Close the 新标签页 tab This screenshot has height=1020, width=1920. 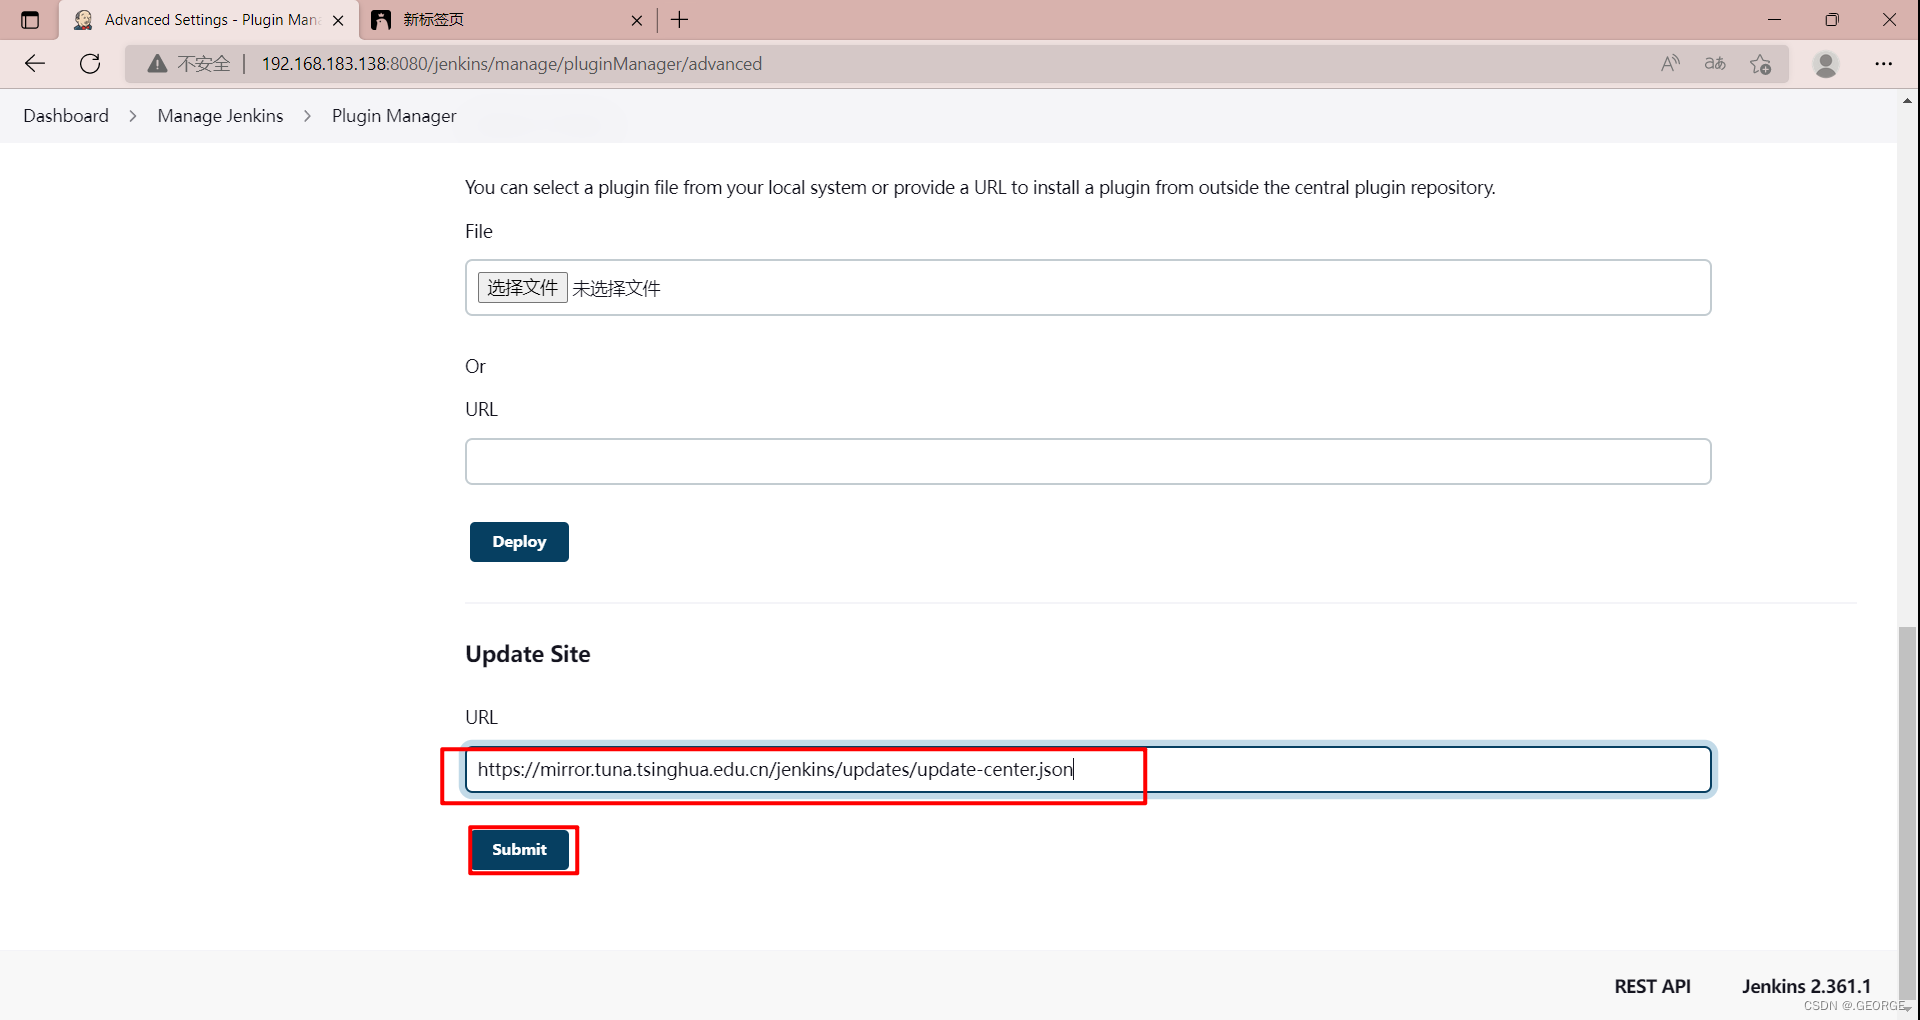coord(637,20)
